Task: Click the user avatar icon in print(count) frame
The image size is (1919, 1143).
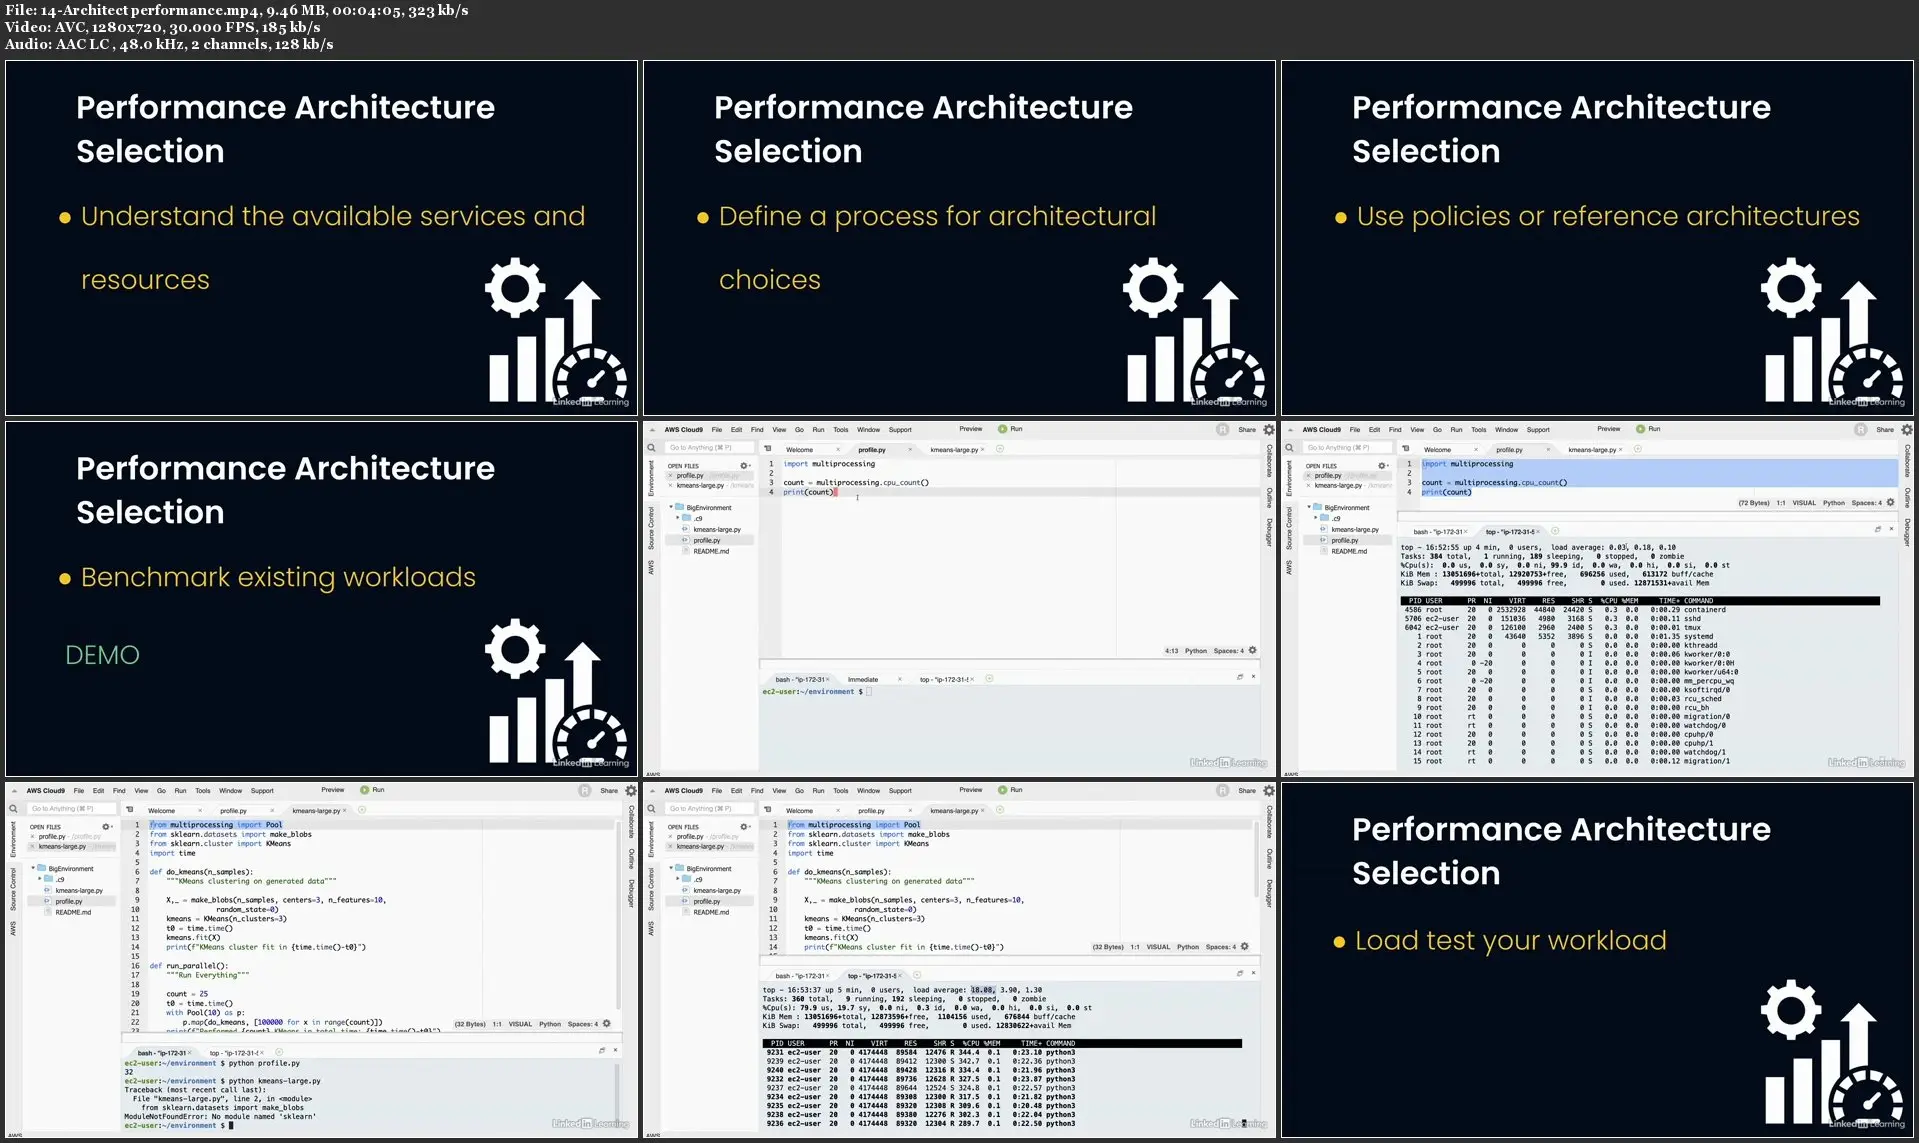Action: pos(1222,429)
